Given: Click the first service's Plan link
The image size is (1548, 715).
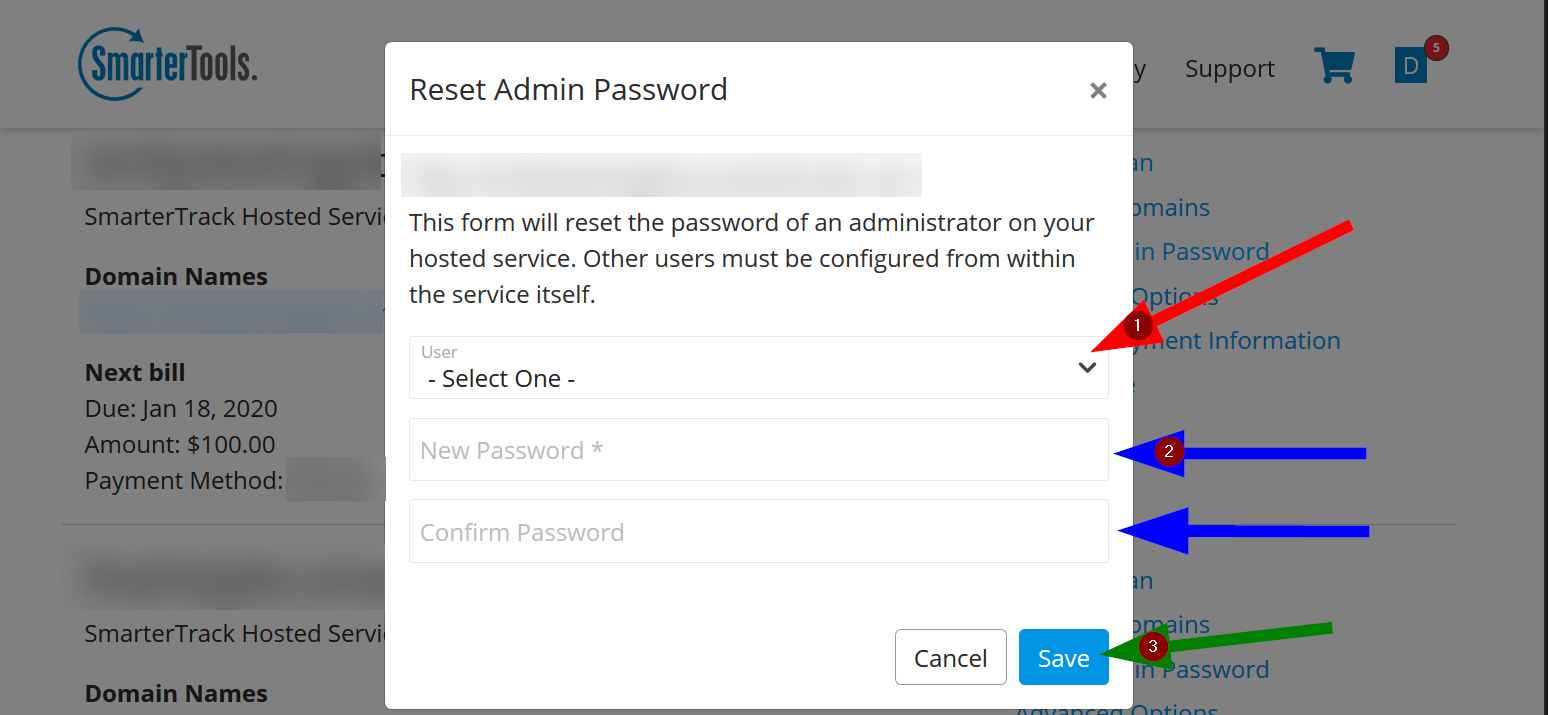Looking at the screenshot, I should [1143, 163].
